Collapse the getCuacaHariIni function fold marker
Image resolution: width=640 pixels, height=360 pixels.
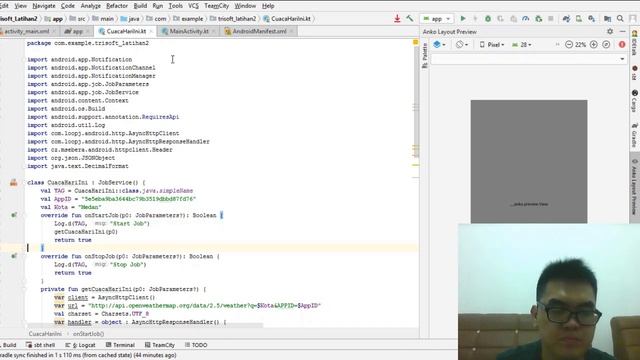(x=24, y=289)
